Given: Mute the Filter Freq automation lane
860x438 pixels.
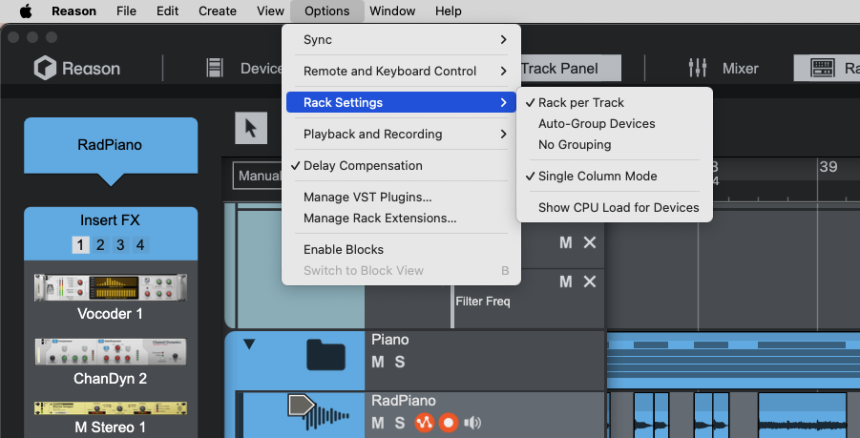Looking at the screenshot, I should [x=565, y=282].
